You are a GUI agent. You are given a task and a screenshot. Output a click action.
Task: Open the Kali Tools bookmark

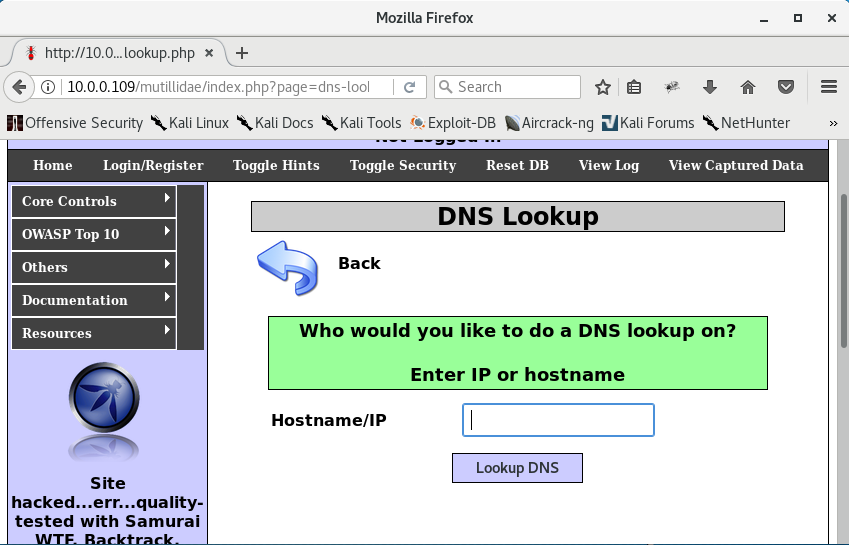click(361, 123)
